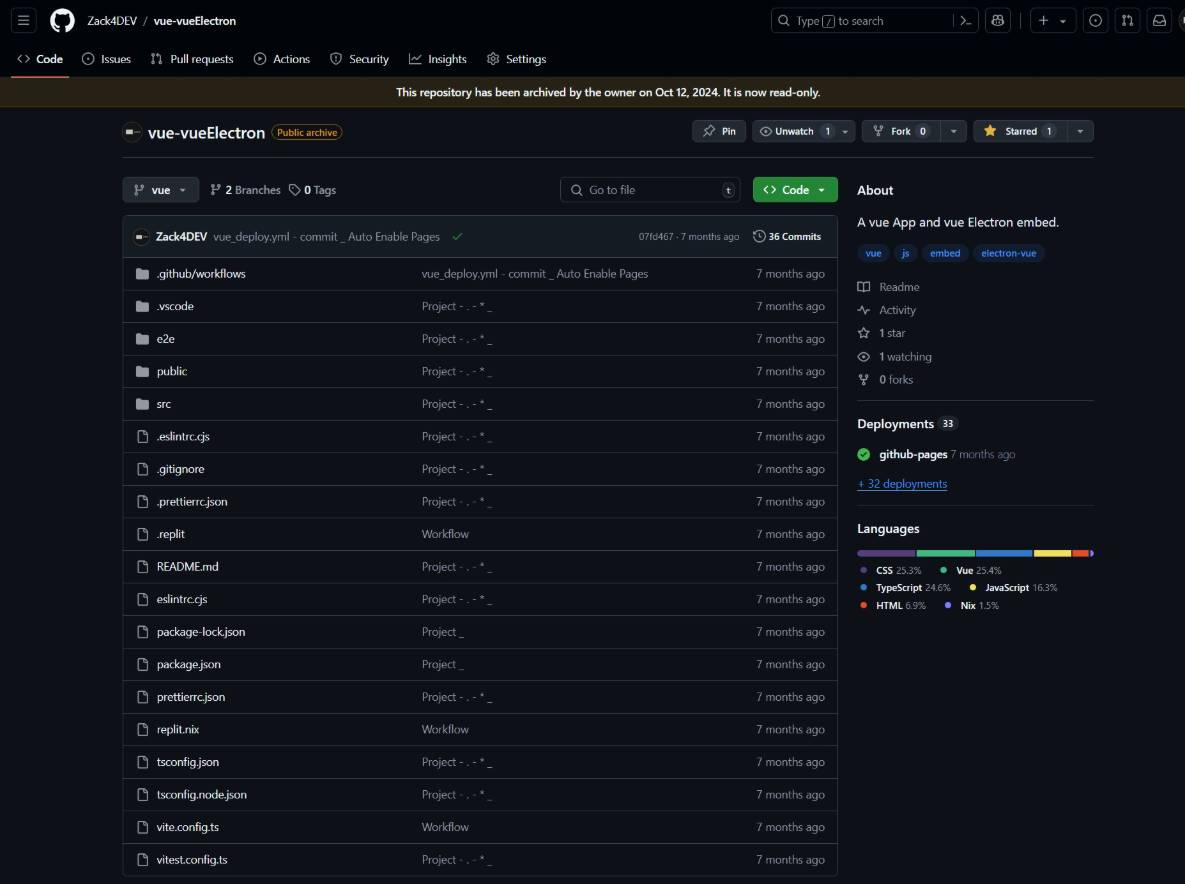Open the tsconfig.node.json file
The image size is (1185, 884).
pos(202,794)
